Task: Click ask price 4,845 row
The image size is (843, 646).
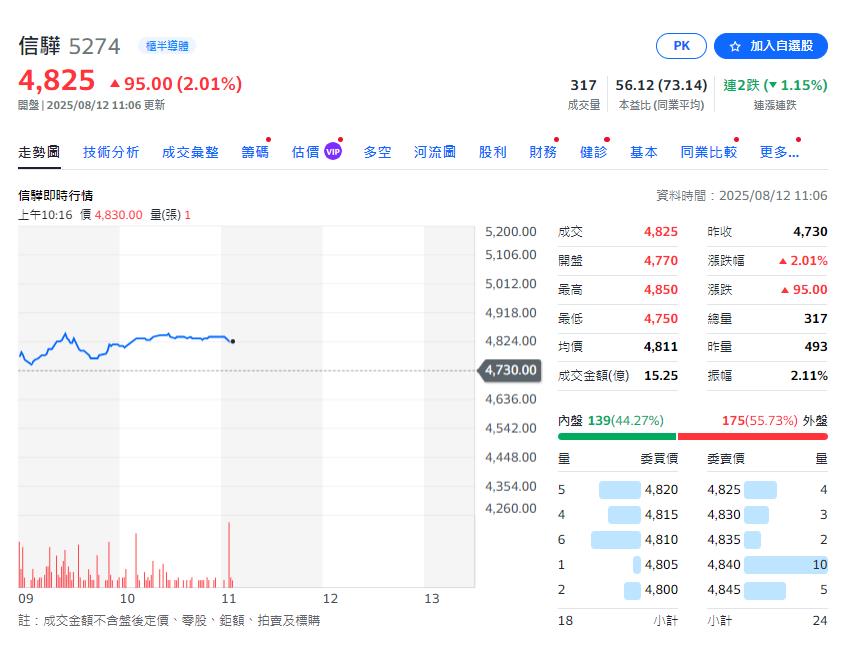Action: [x=767, y=590]
